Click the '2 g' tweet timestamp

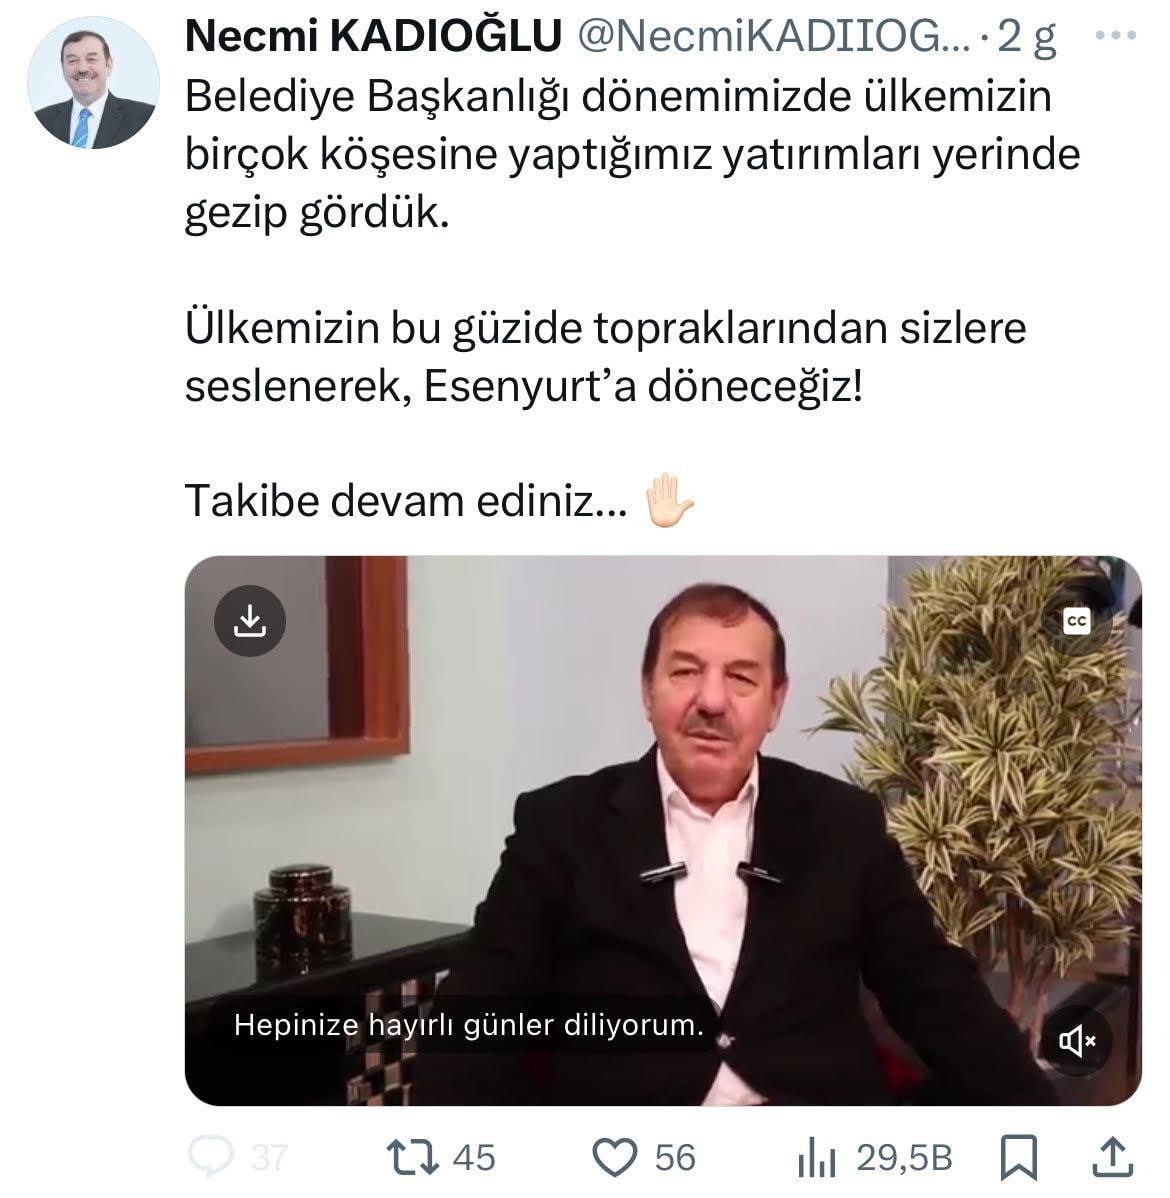point(1027,37)
